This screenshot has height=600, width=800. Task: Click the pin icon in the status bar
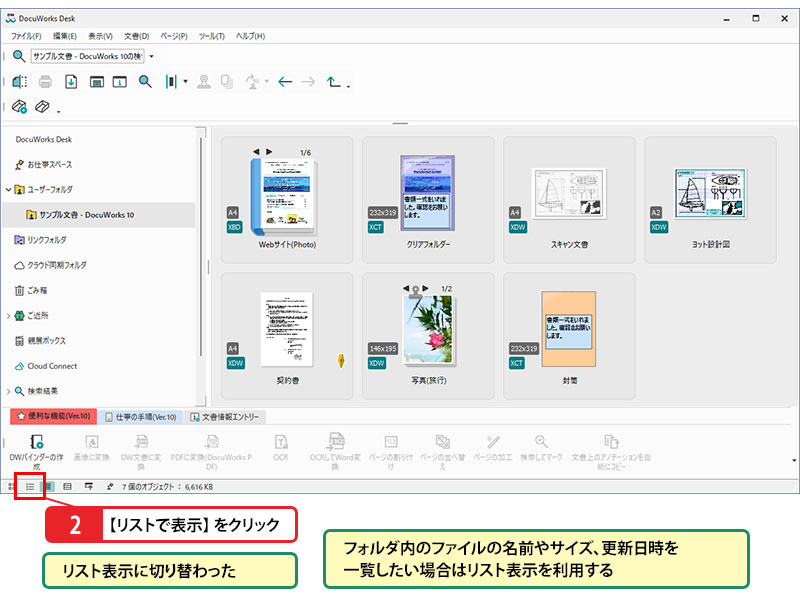(110, 487)
